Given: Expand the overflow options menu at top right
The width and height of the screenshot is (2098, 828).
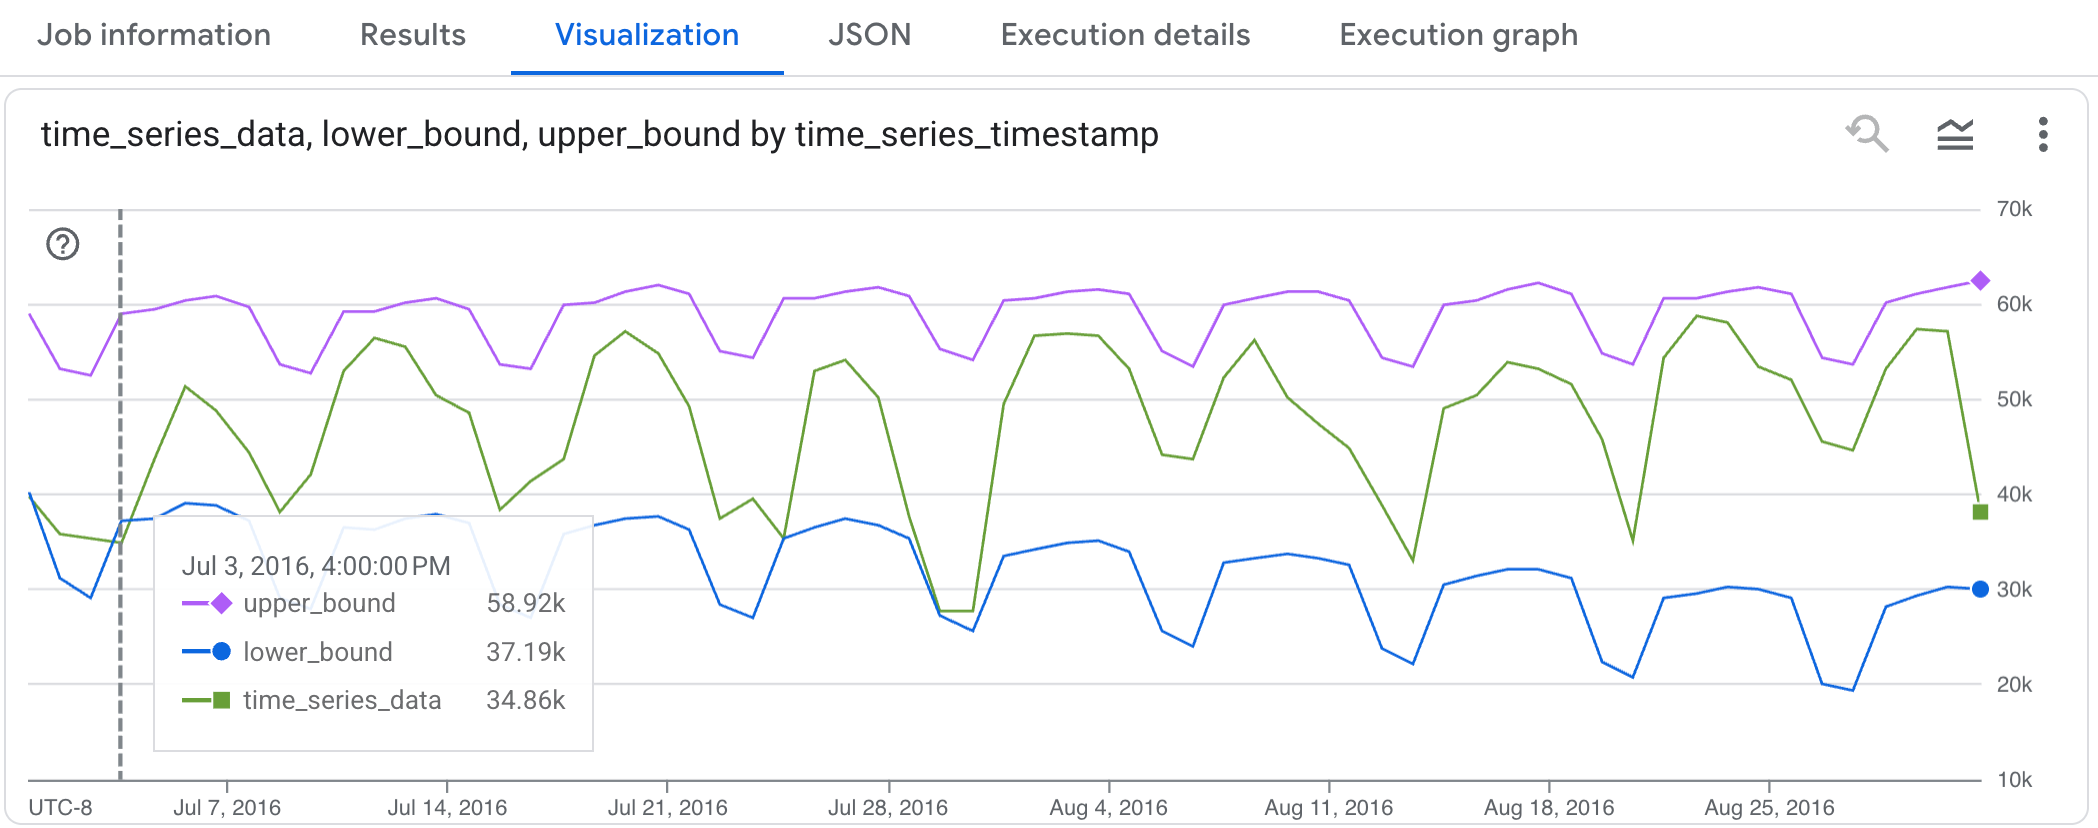Looking at the screenshot, I should [x=2042, y=135].
